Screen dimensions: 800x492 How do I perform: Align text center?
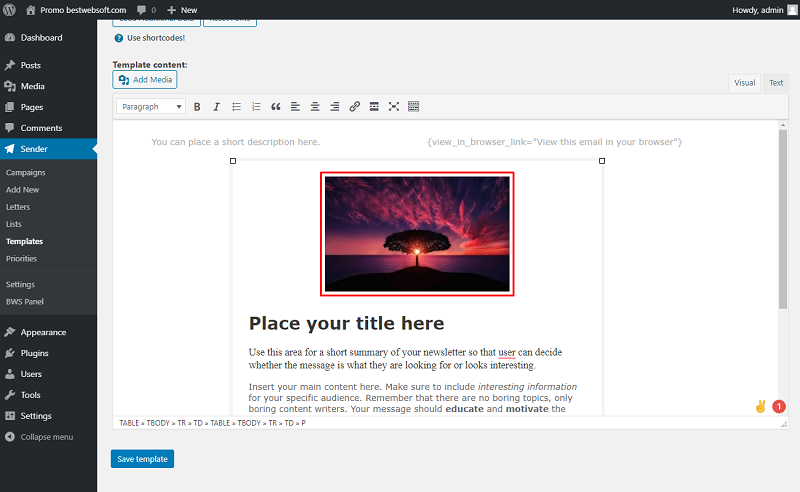tap(315, 107)
